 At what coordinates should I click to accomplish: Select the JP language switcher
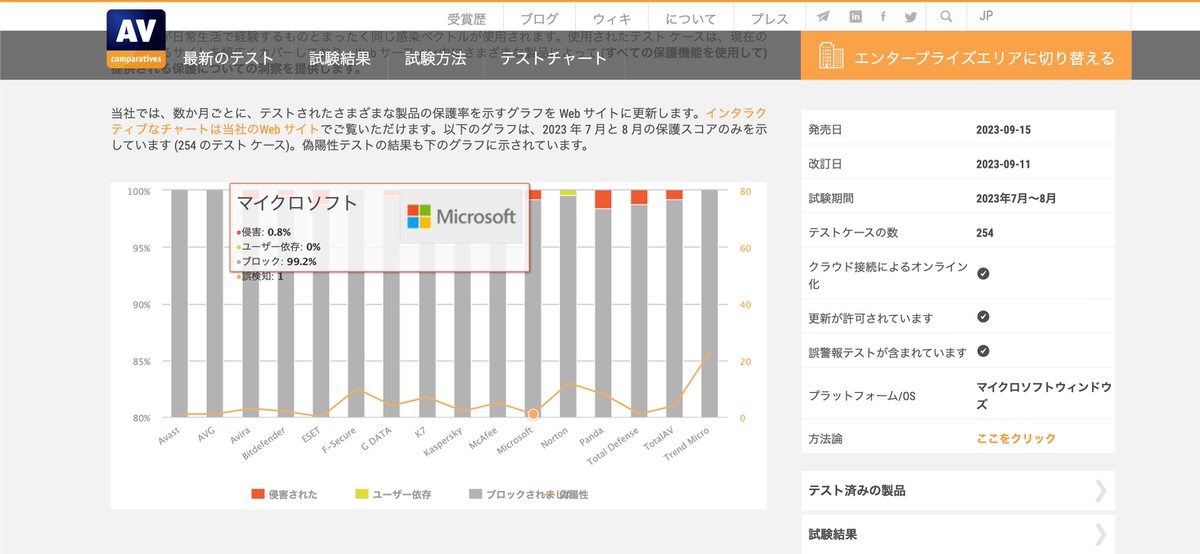tap(986, 17)
